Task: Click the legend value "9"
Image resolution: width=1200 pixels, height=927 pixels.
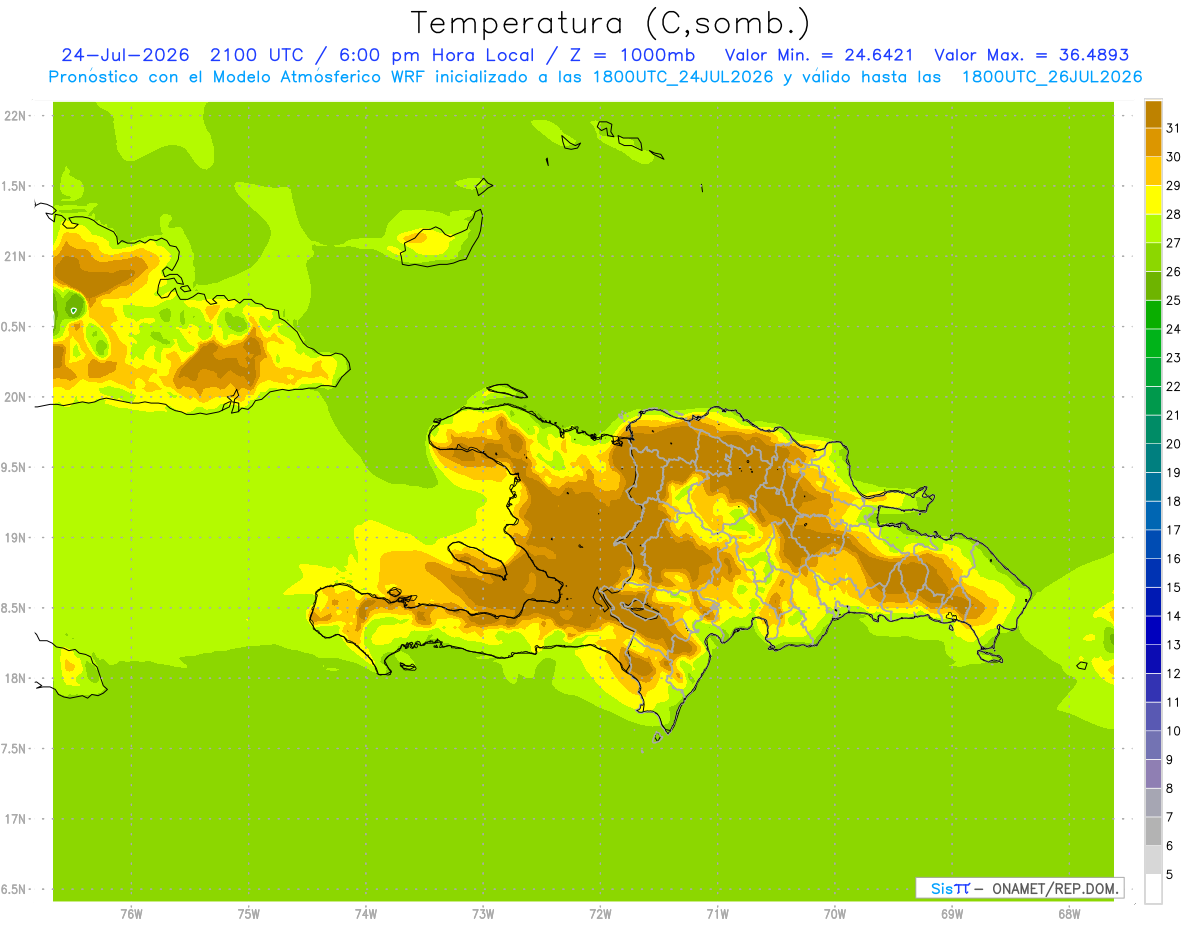Action: [x=1170, y=759]
